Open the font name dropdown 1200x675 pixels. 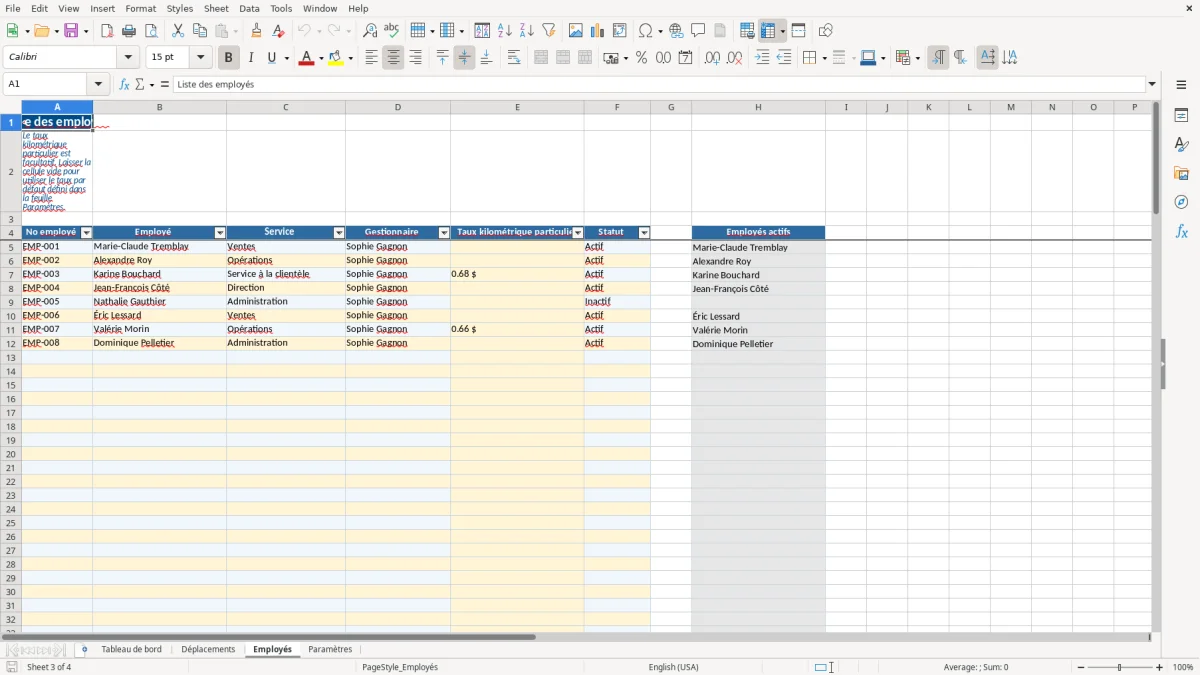(128, 58)
